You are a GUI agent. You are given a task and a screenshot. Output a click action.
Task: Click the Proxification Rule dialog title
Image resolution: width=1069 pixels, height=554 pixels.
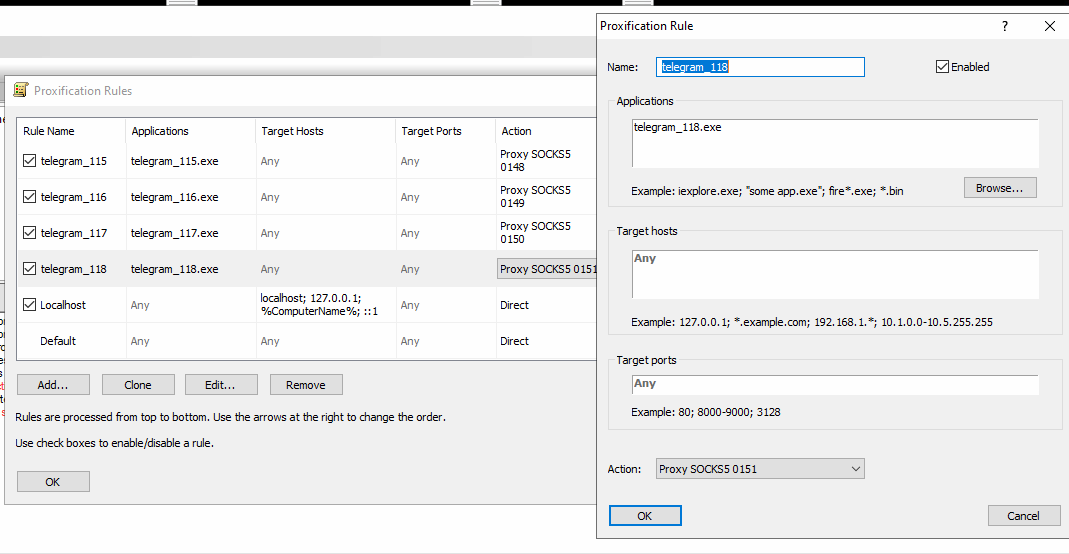pyautogui.click(x=646, y=26)
